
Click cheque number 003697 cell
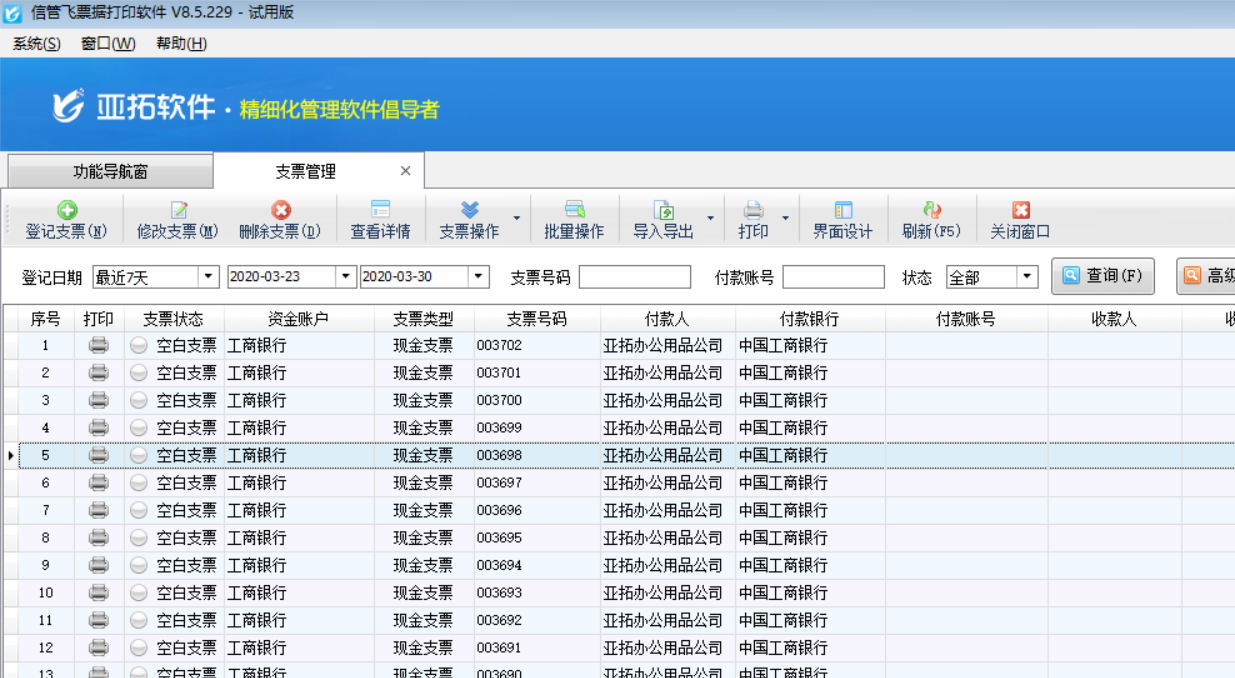(537, 482)
